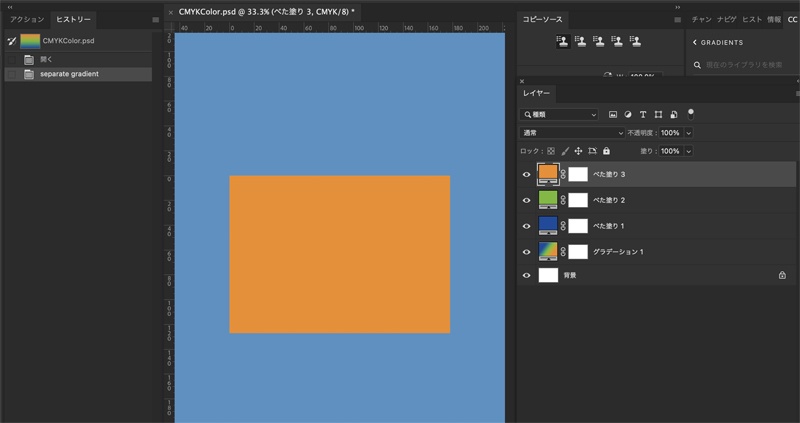
Task: Toggle the layer filtering on/off switch
Action: tap(691, 114)
